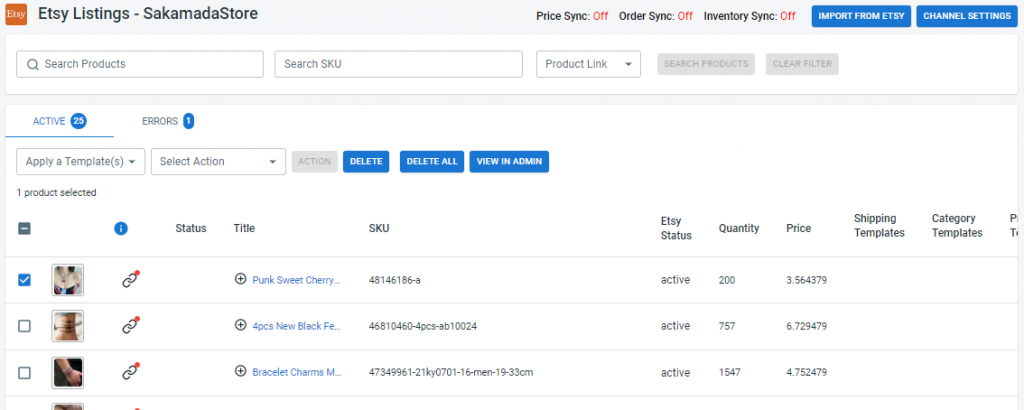This screenshot has width=1024, height=410.
Task: Click price 3.564379
Action: click(807, 280)
